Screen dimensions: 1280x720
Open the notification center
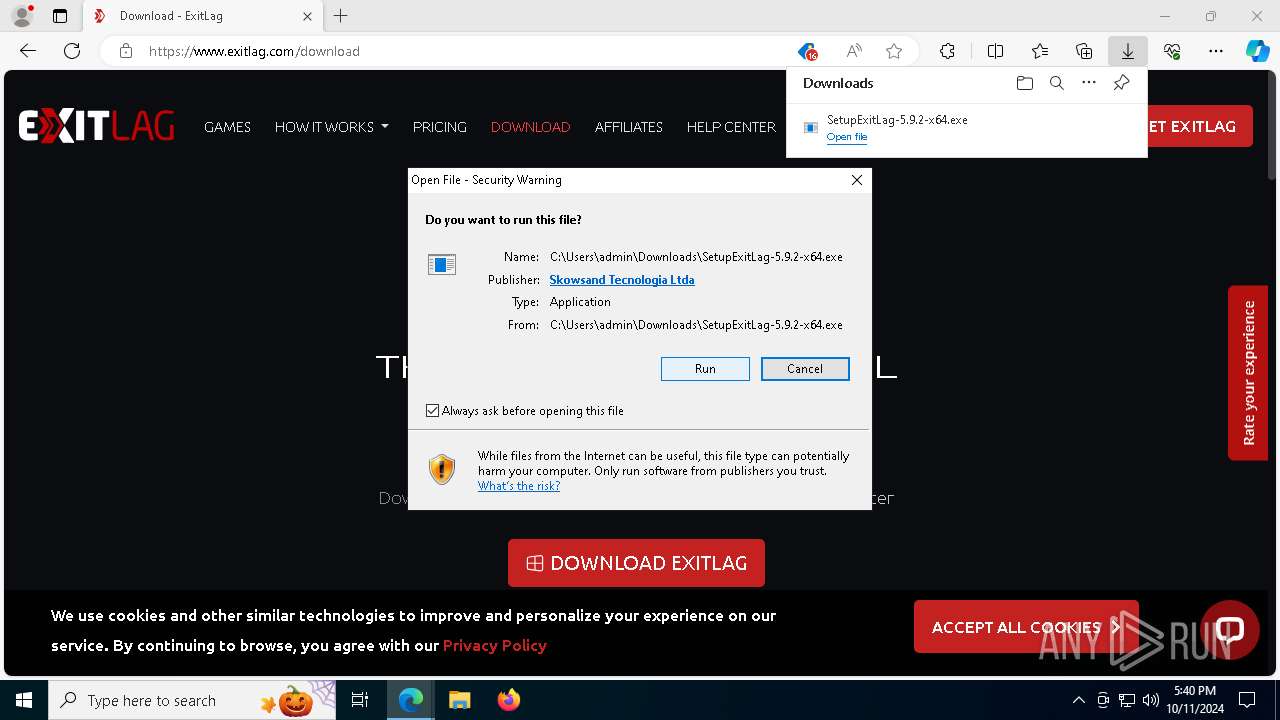[x=1247, y=700]
